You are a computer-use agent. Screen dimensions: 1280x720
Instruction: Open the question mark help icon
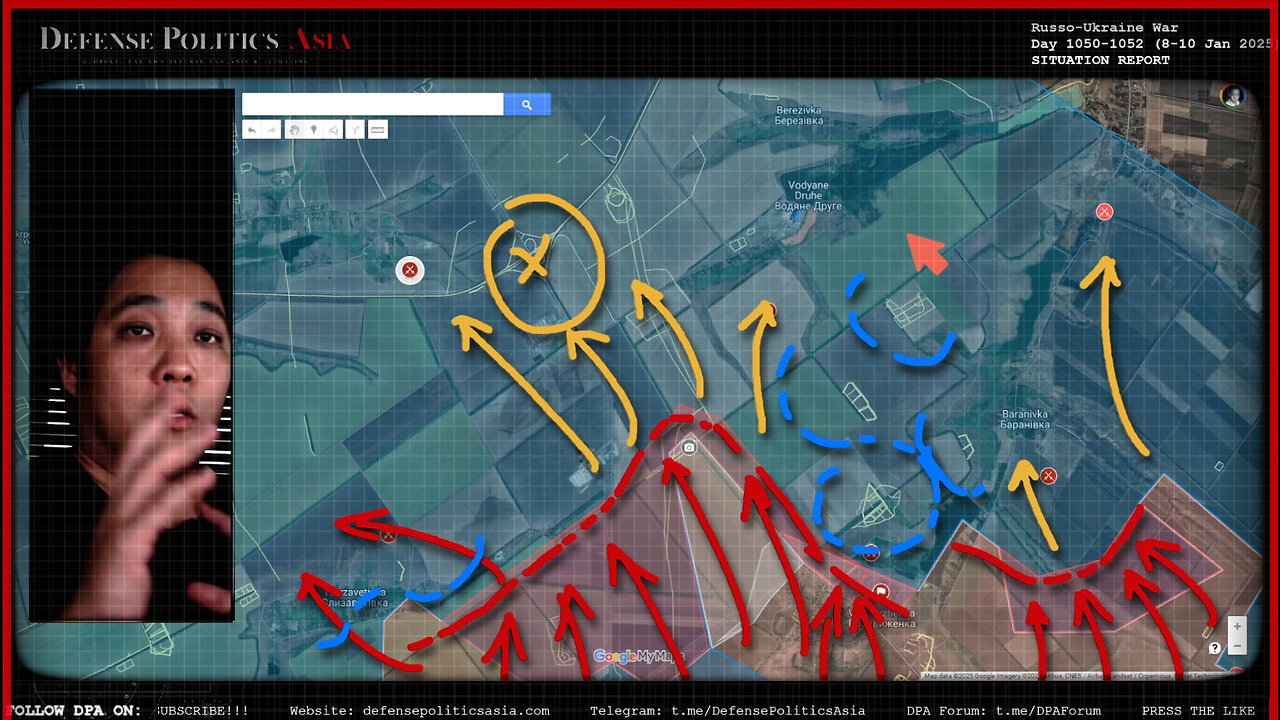[x=1214, y=648]
